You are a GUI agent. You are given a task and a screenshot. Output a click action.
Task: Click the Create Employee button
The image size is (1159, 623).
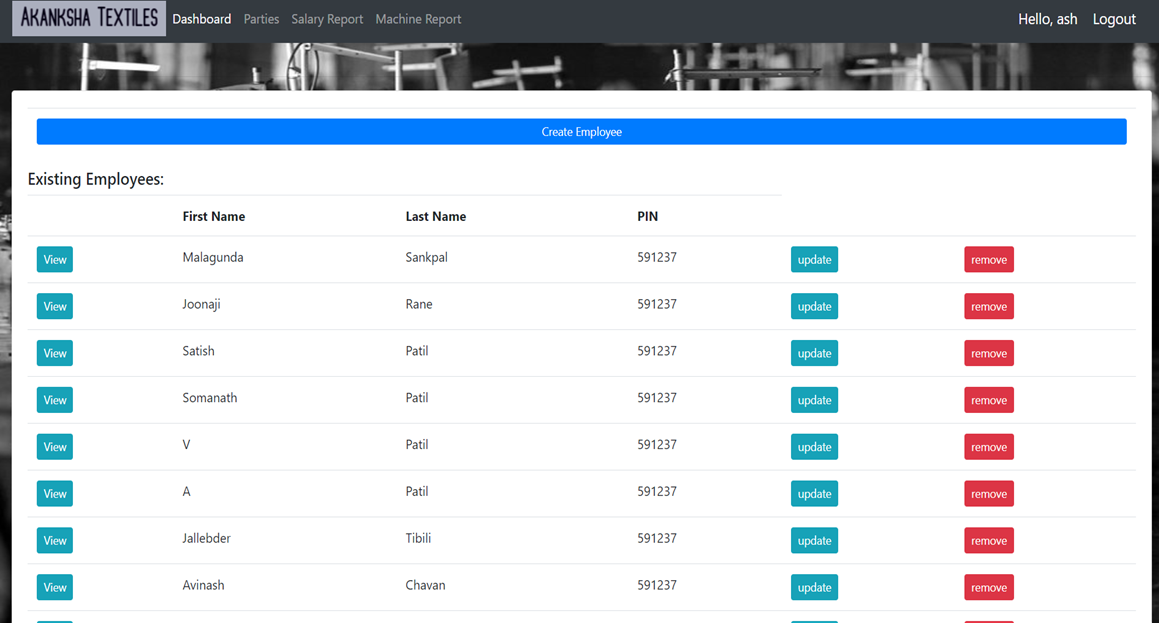click(x=581, y=131)
